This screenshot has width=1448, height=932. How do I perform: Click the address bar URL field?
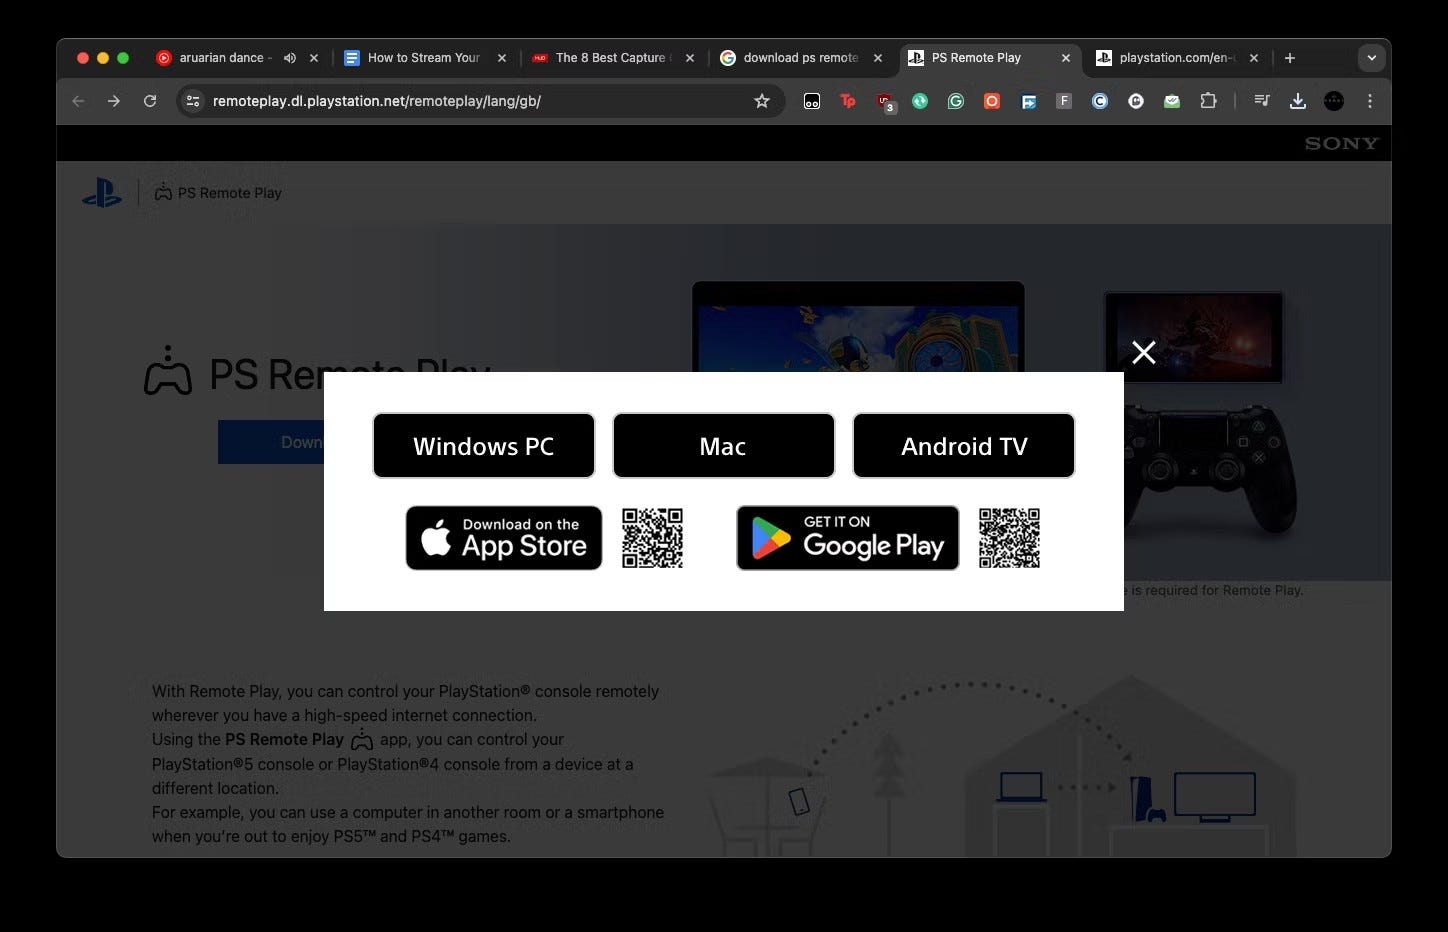point(450,100)
